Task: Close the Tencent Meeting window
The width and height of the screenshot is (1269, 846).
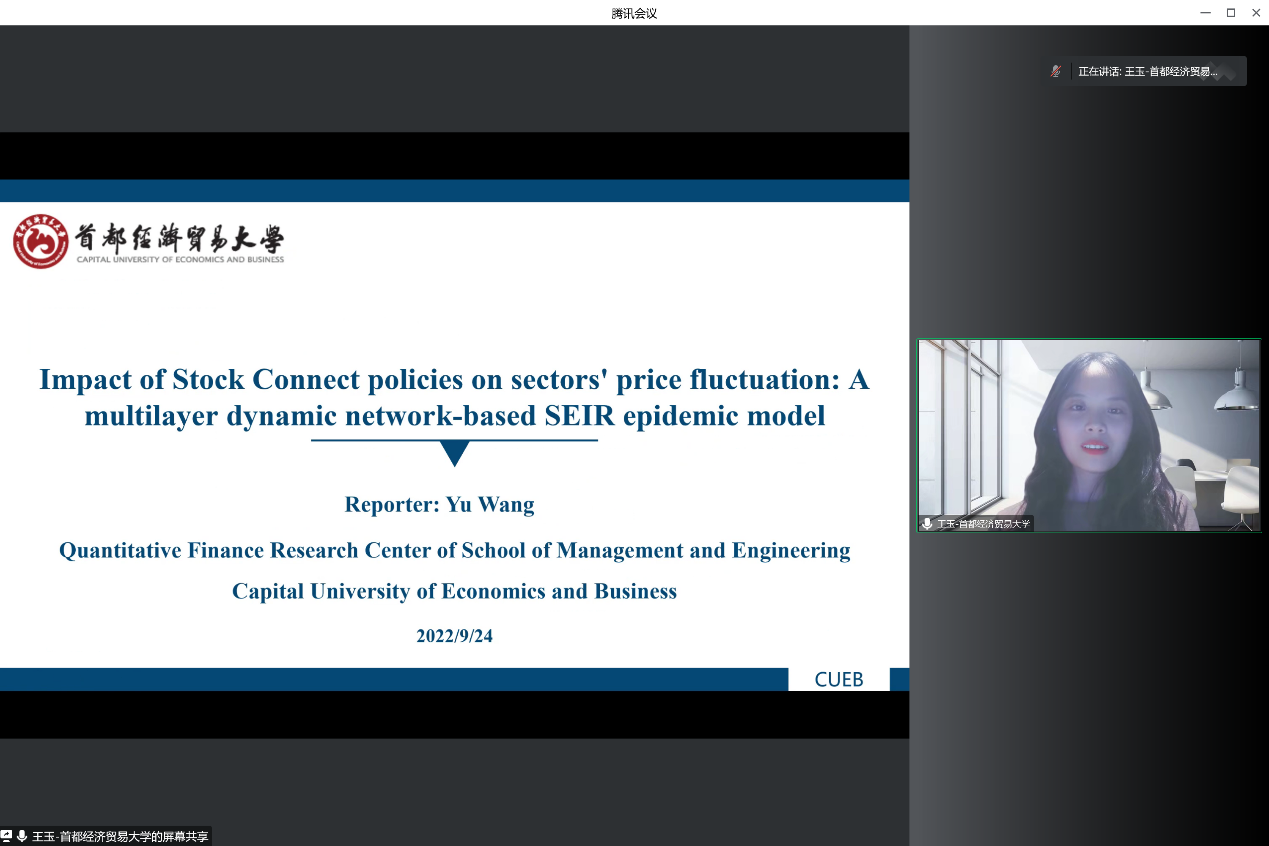Action: coord(1256,12)
